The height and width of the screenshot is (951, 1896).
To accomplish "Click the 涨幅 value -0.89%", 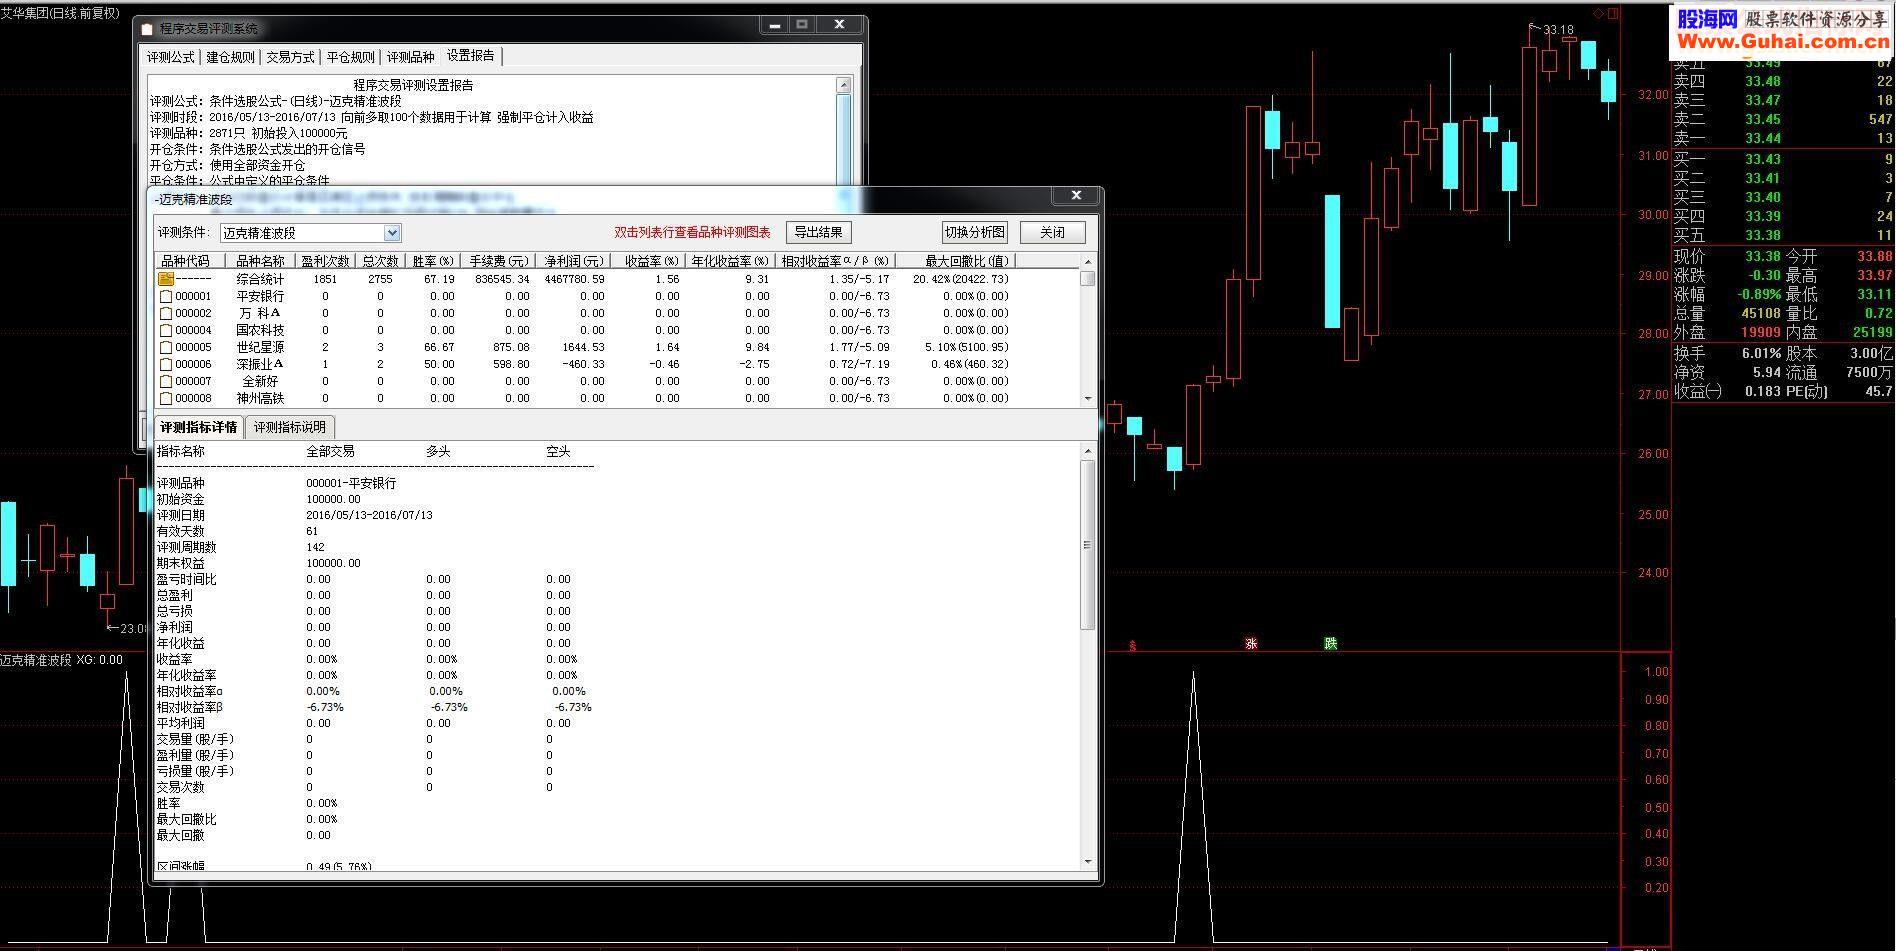I will pyautogui.click(x=1759, y=294).
